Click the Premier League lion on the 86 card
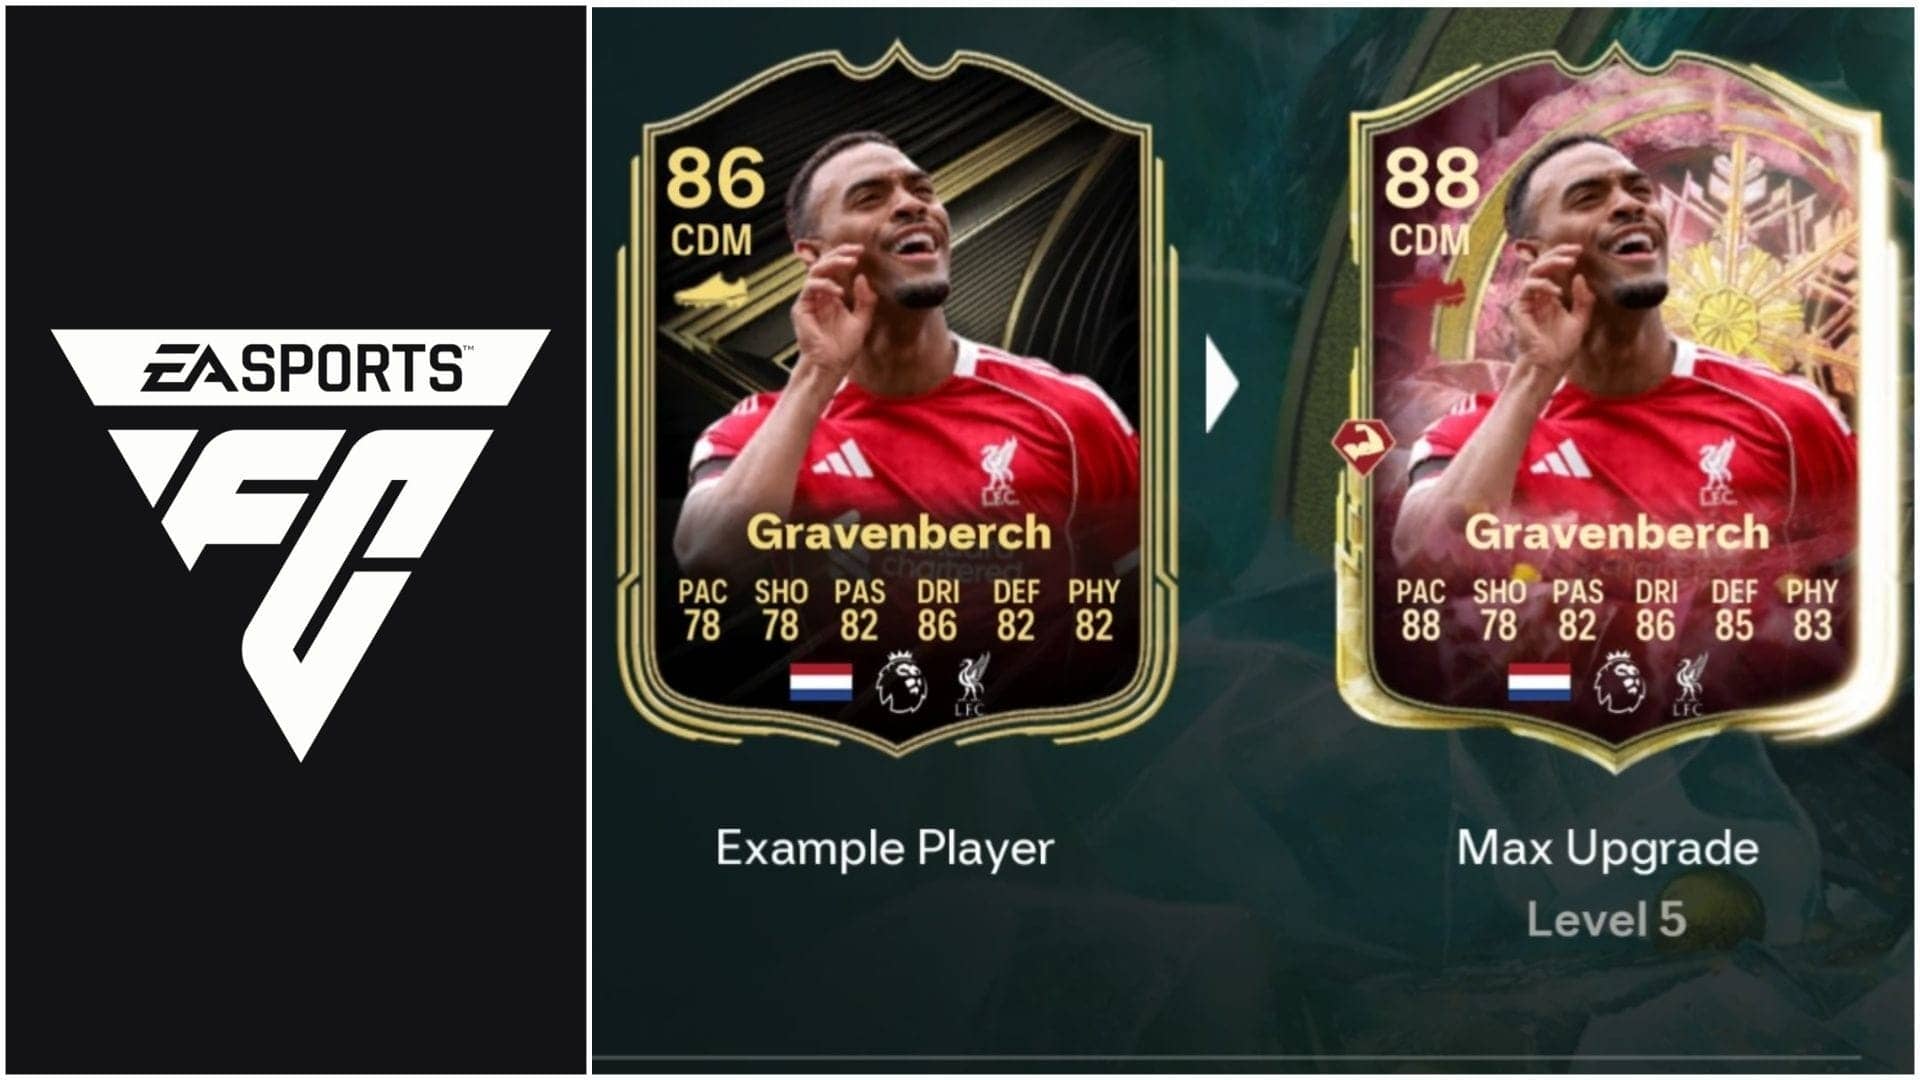This screenshot has width=1920, height=1080. [x=901, y=682]
